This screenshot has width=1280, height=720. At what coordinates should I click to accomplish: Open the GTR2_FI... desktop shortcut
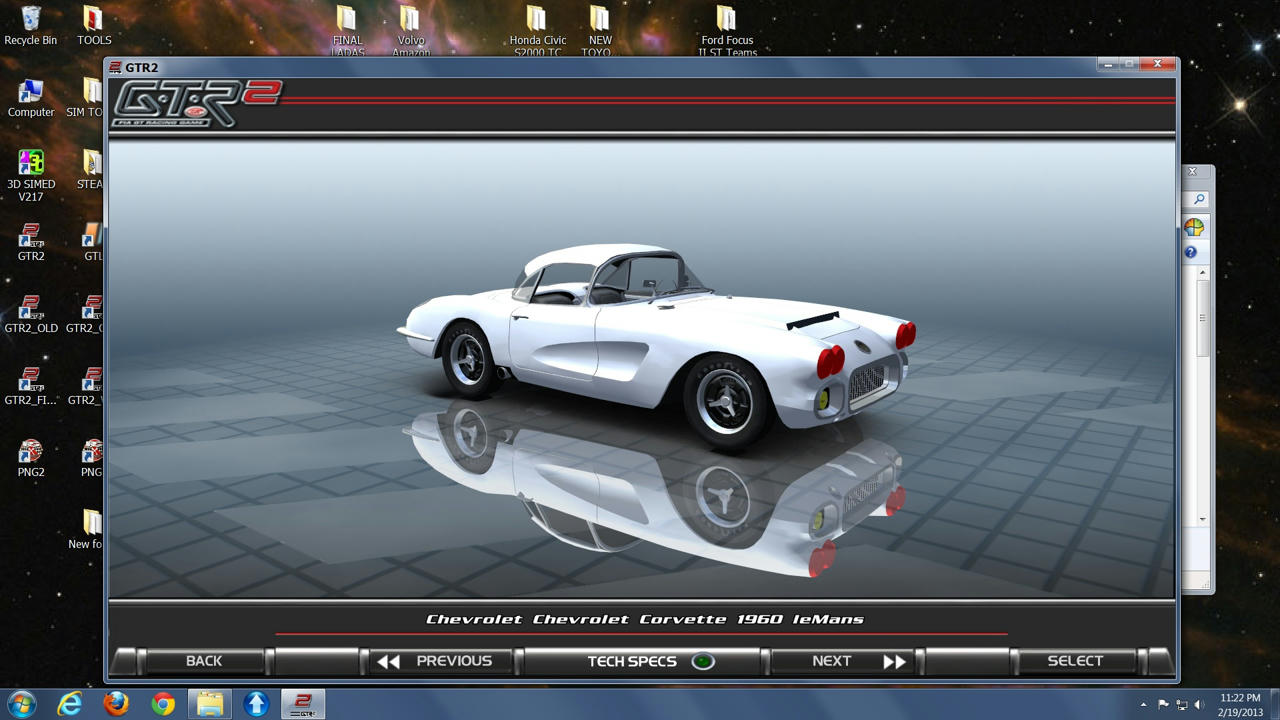pos(30,386)
